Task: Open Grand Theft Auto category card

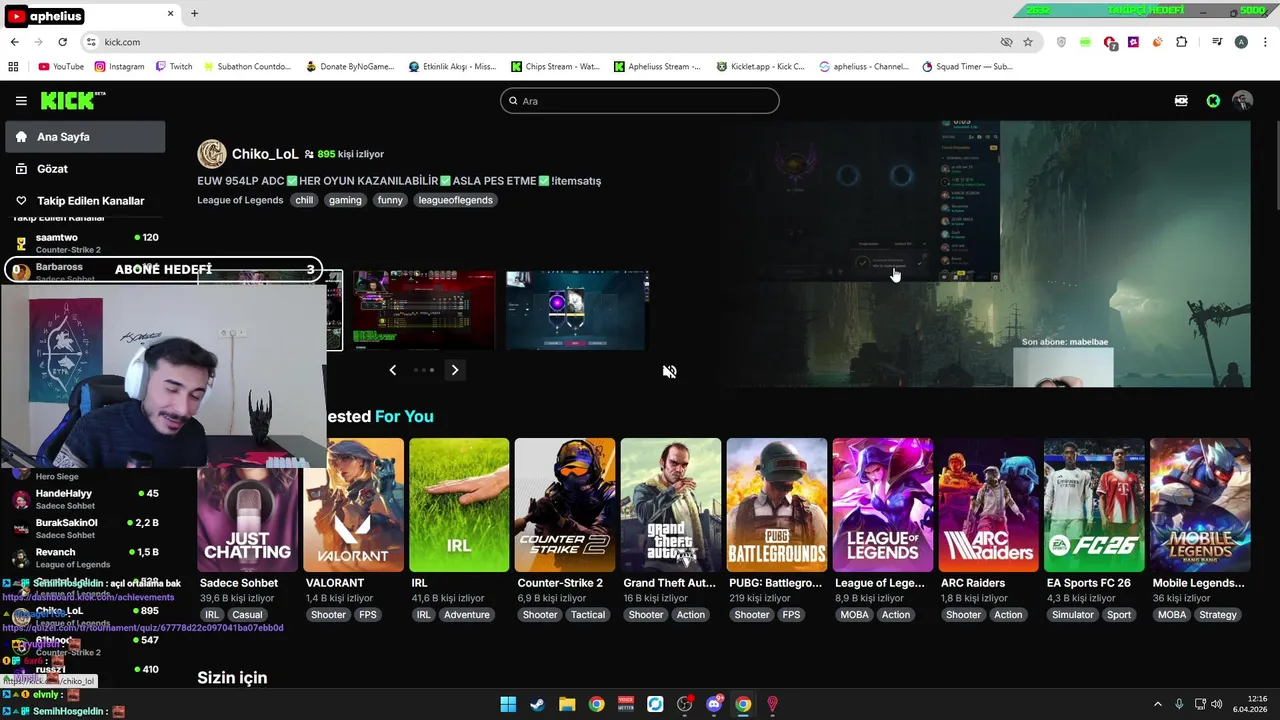Action: tap(671, 505)
